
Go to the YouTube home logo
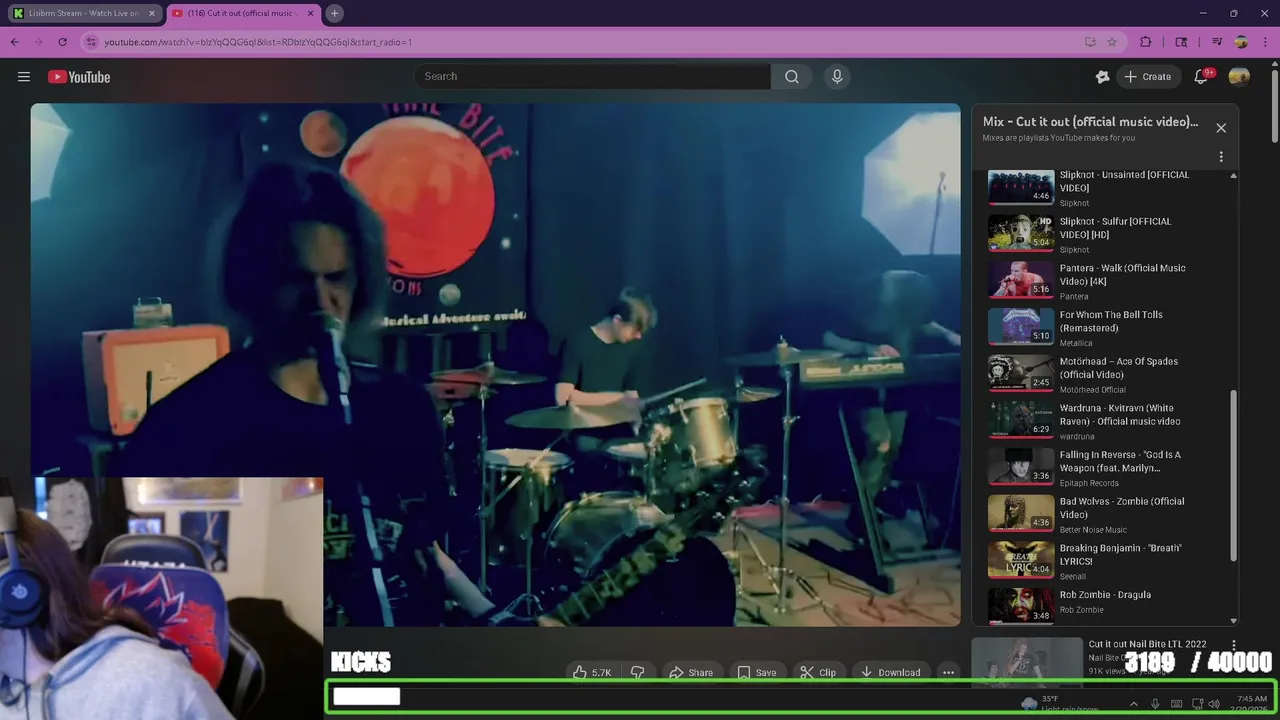click(x=79, y=77)
